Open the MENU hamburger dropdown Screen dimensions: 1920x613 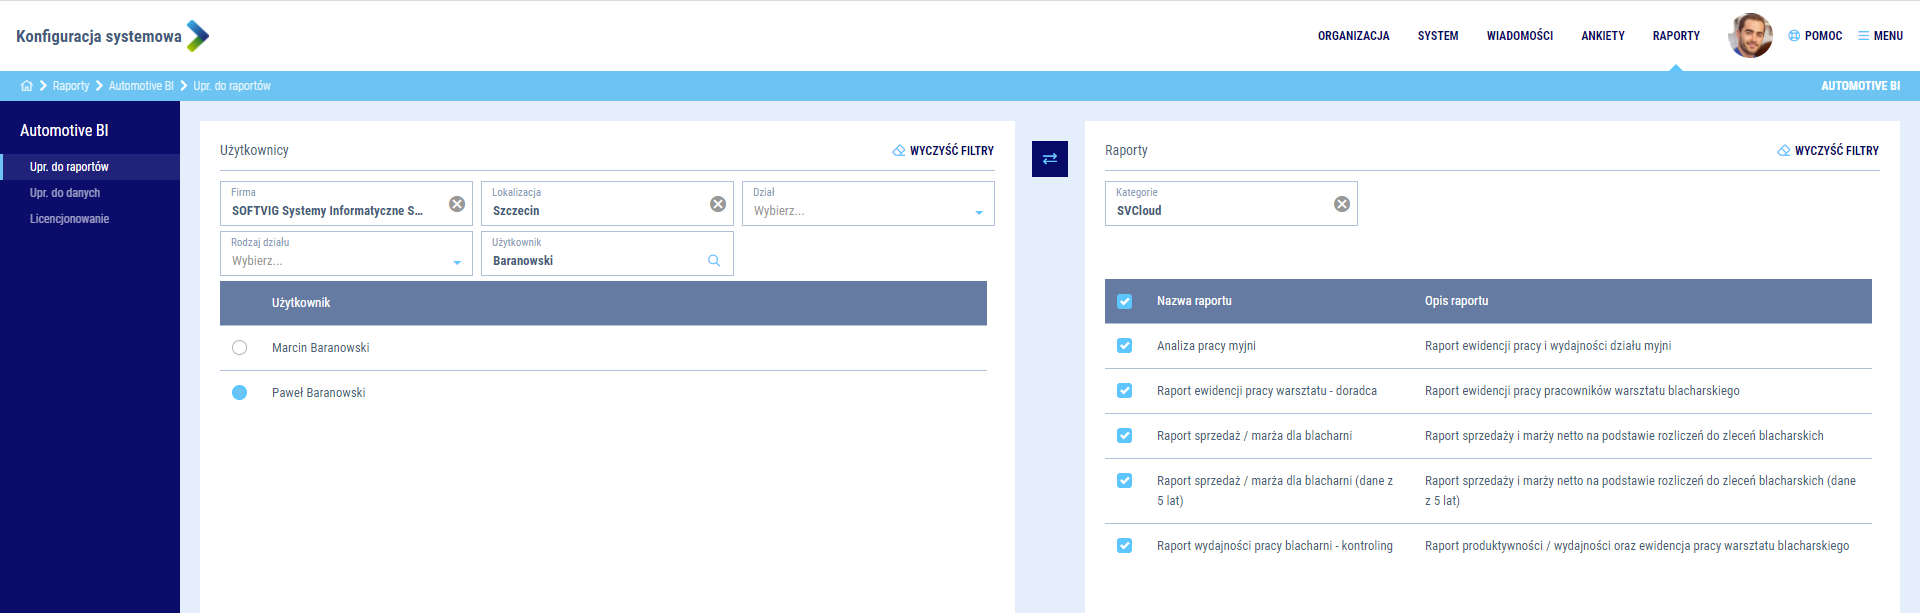(x=1880, y=36)
